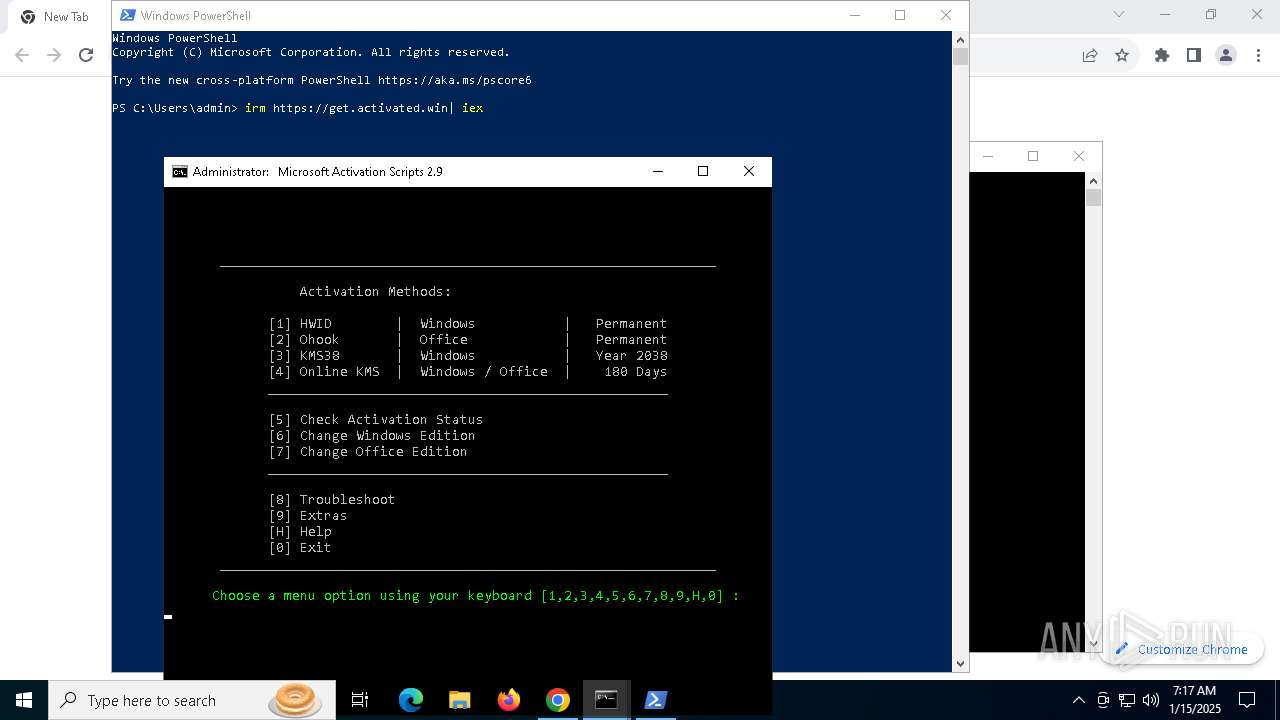Toggle the Chrome side panel icon

click(1194, 55)
